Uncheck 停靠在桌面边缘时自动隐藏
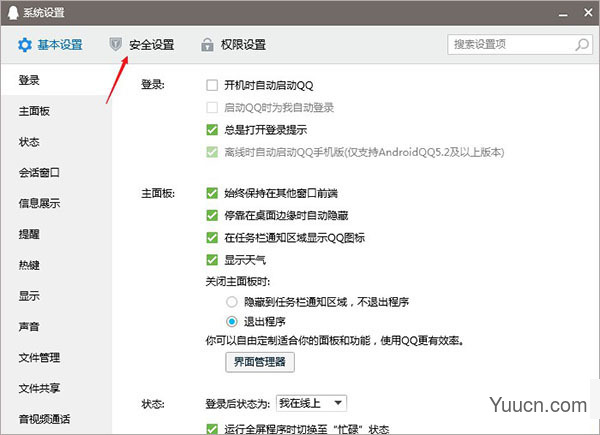 coord(212,215)
